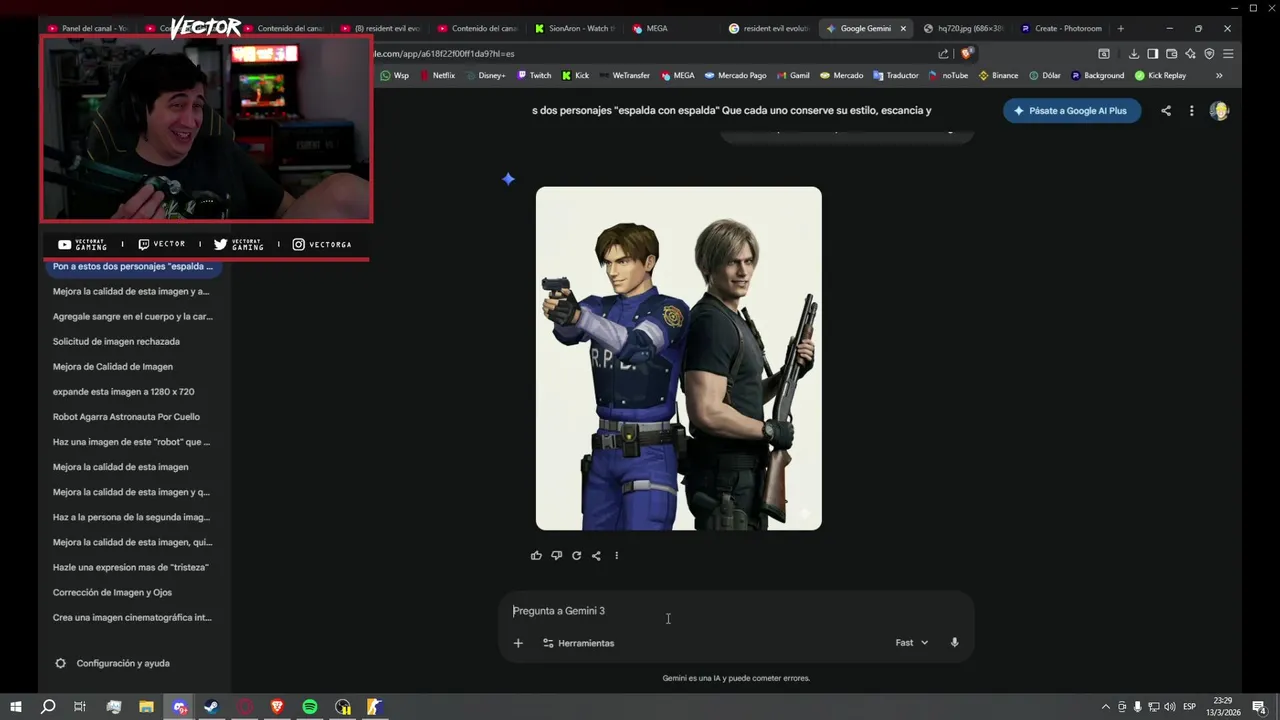
Task: Open the Kick Replay bookmark
Action: [1160, 75]
